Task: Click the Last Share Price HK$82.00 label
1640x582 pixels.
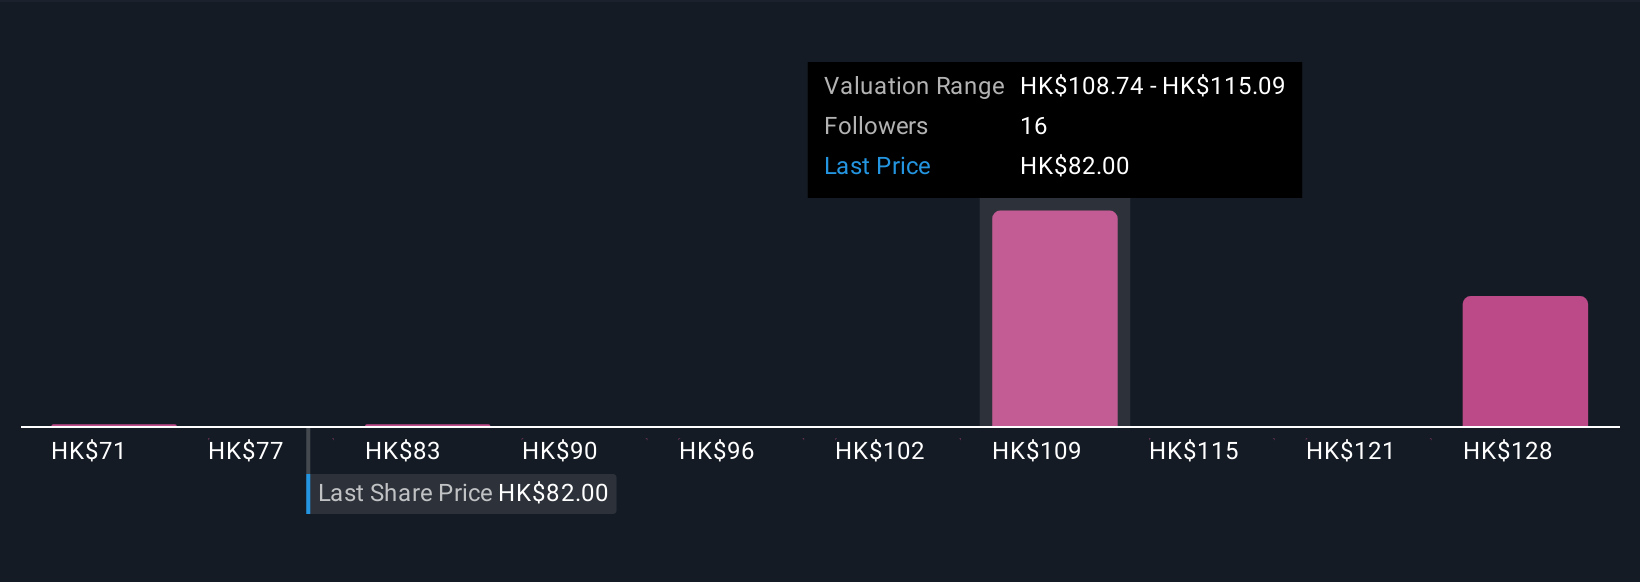Action: point(462,494)
